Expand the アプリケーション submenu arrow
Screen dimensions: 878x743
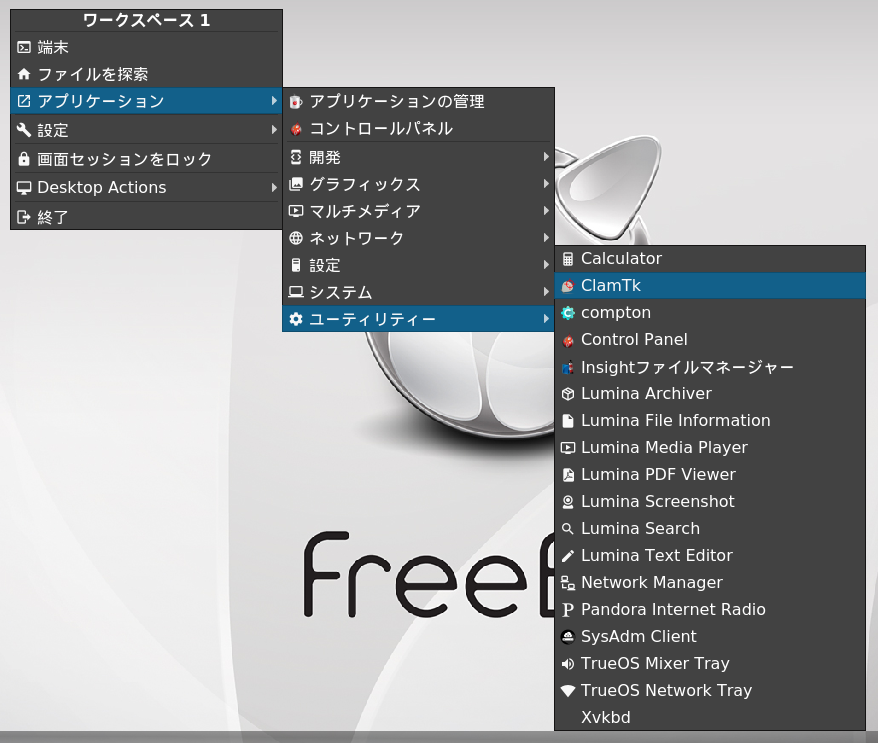point(274,101)
